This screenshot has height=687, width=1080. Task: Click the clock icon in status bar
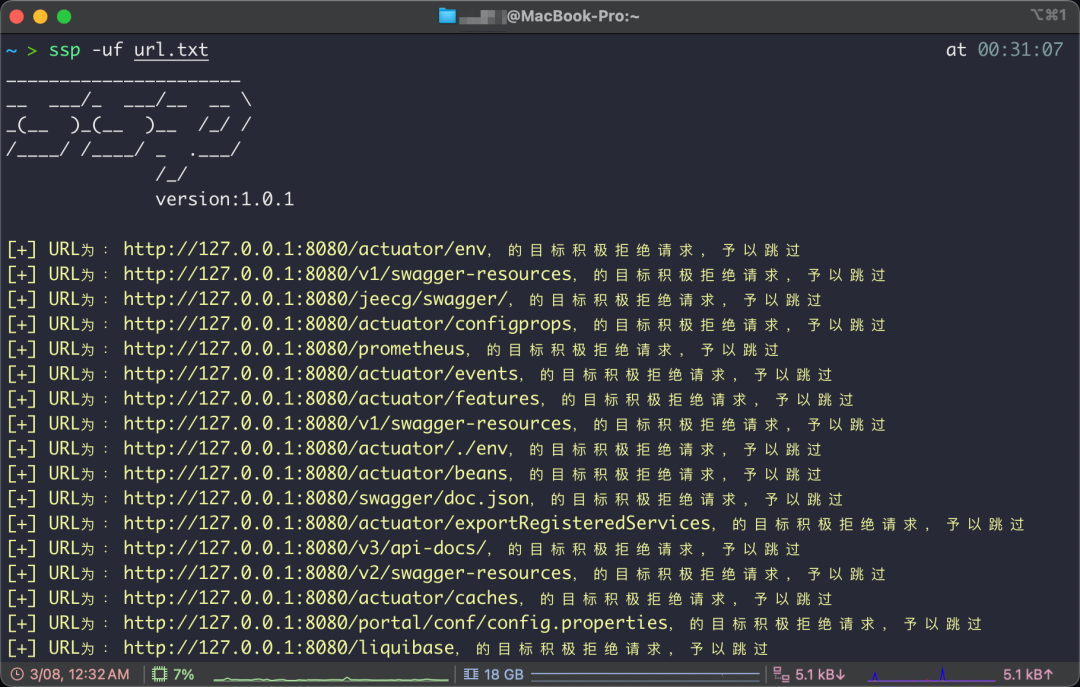click(17, 675)
